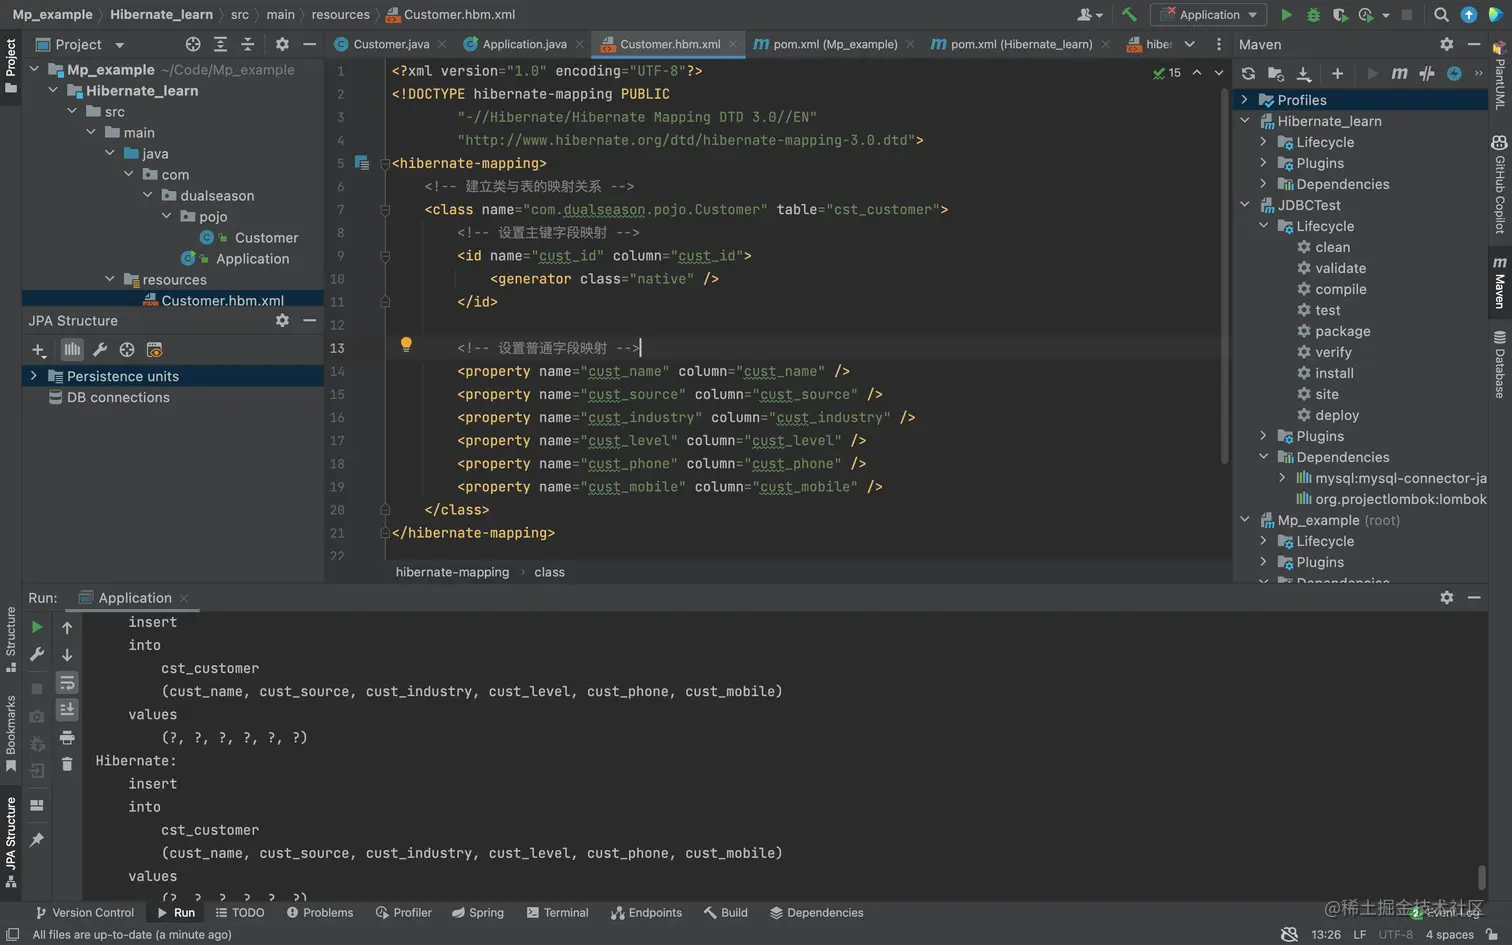Open Search Everywhere magnifier
This screenshot has width=1512, height=945.
pos(1441,15)
